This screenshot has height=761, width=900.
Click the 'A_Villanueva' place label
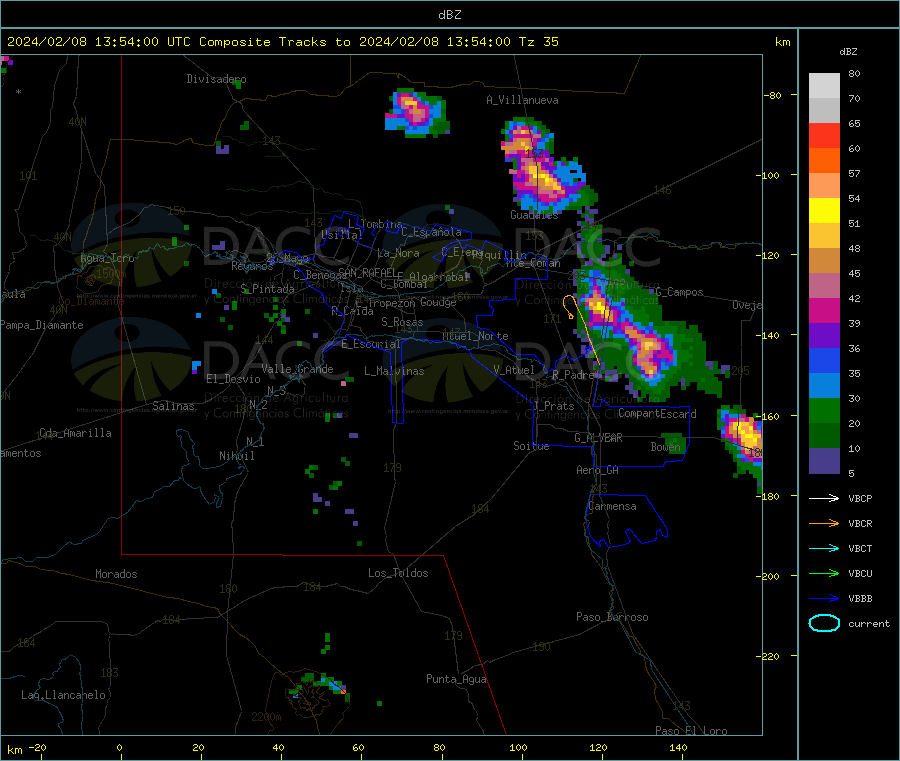[522, 100]
